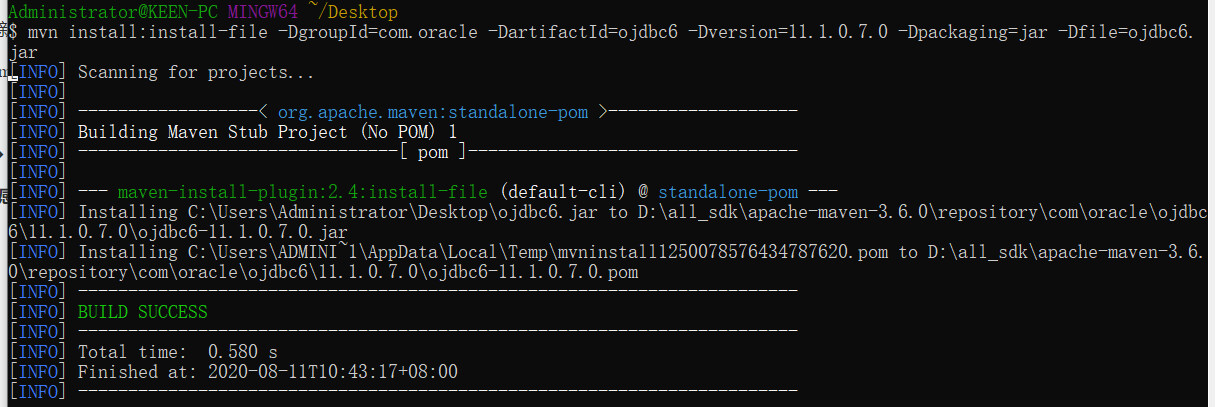Click the '-DartifactId=ojdbc6' argument
This screenshot has height=407, width=1215.
(x=585, y=32)
